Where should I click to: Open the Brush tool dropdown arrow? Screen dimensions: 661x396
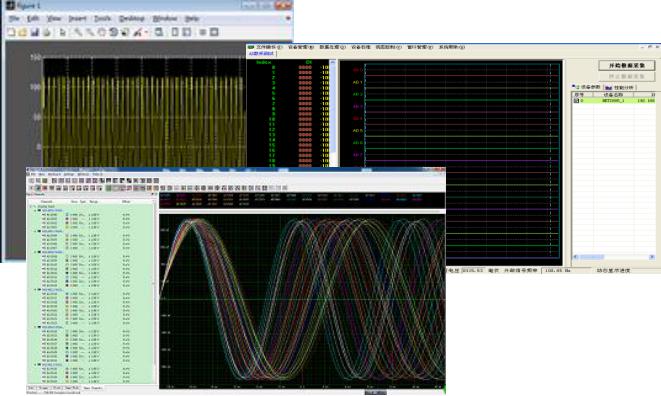point(146,32)
